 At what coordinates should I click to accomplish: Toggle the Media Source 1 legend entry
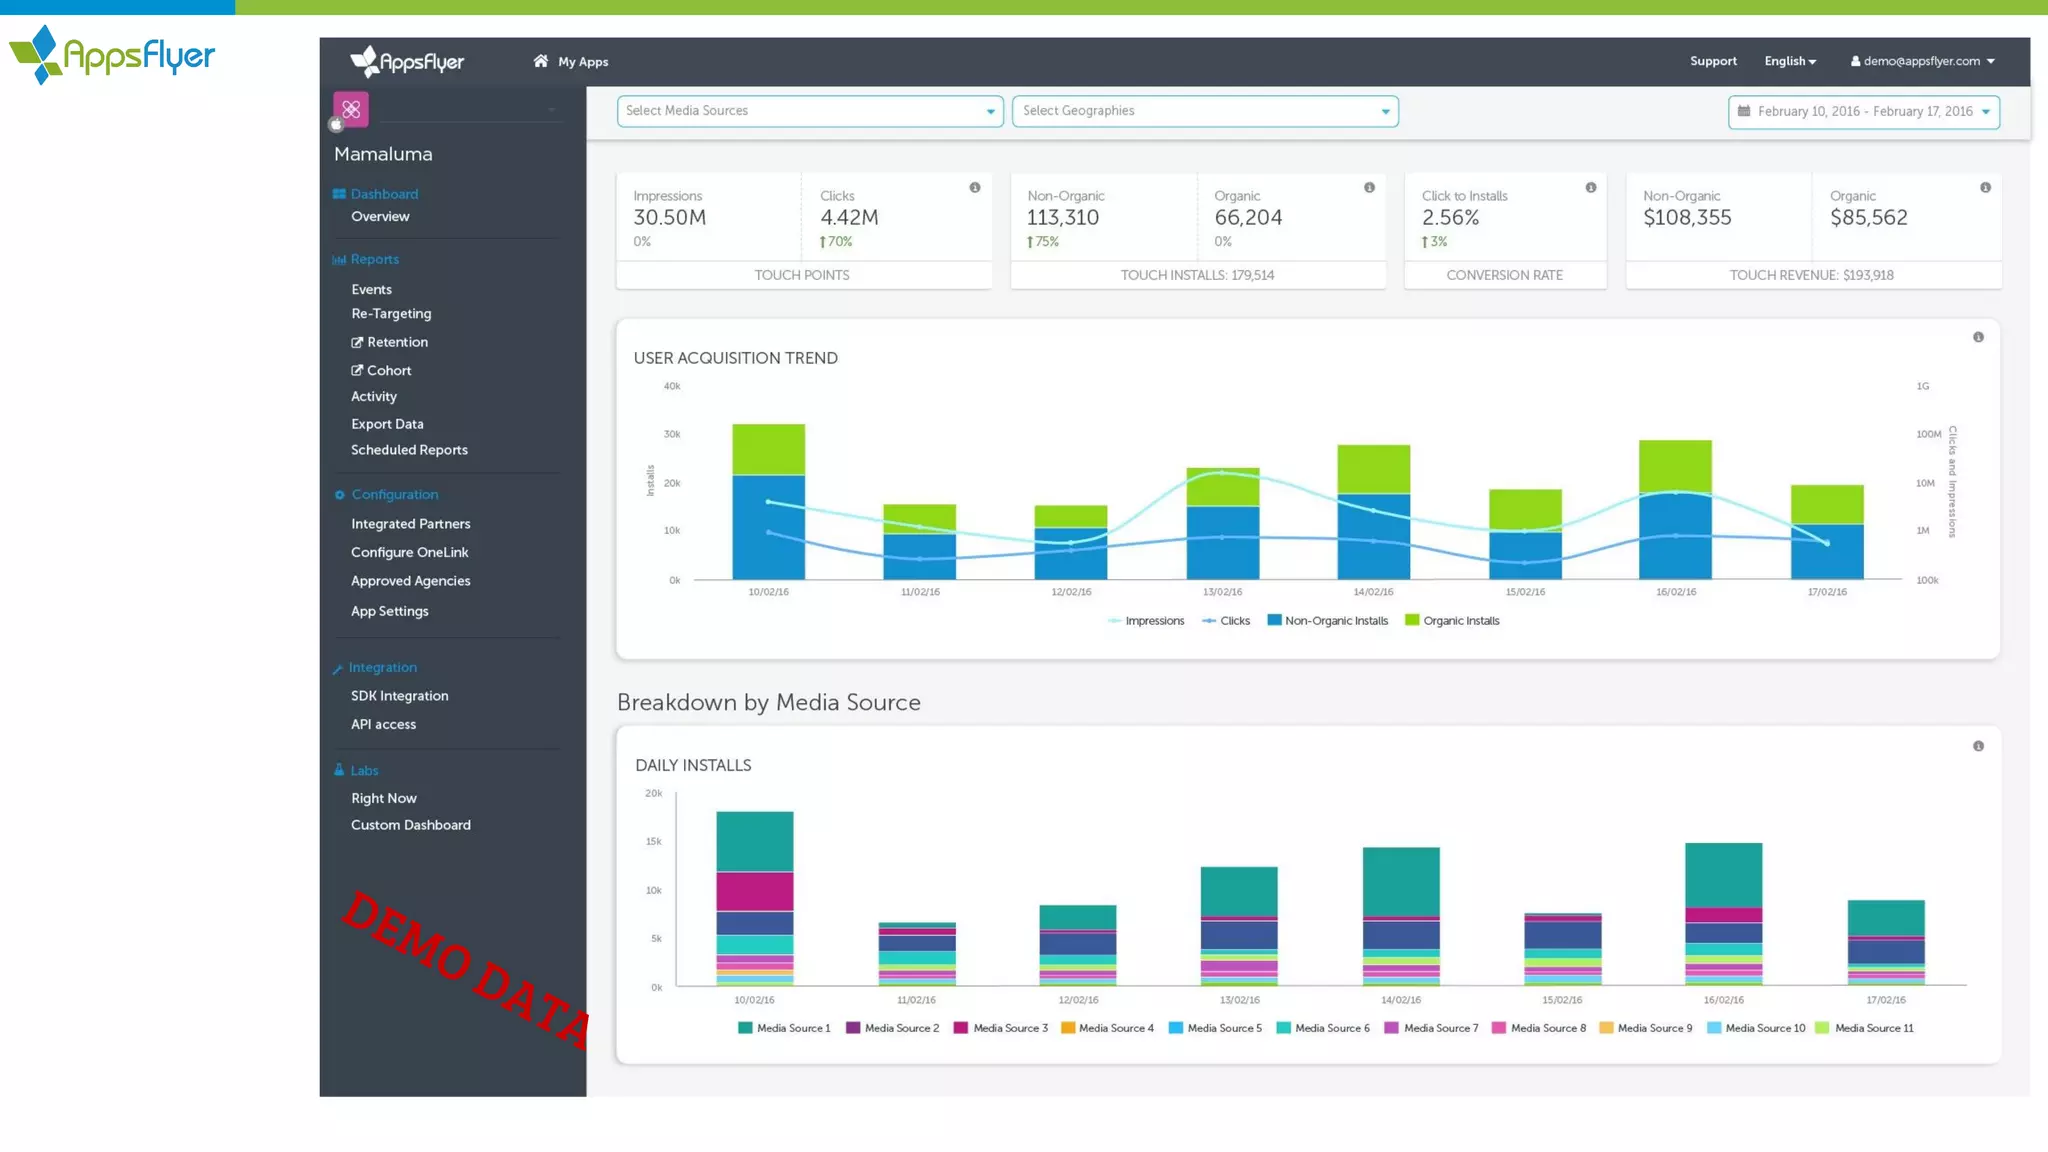(784, 1028)
